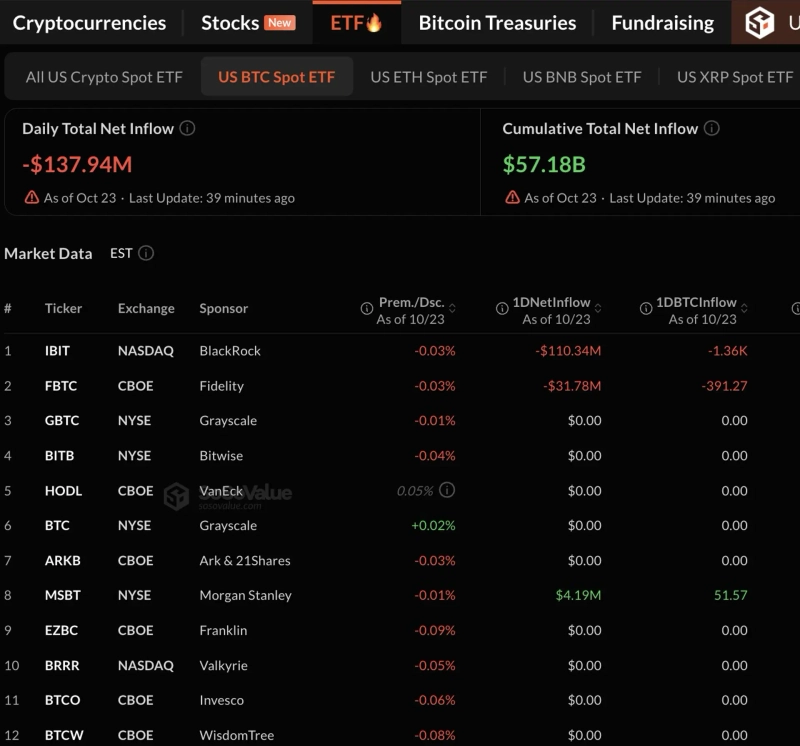Click the info icon before 1DBTCInflow header

tap(646, 308)
